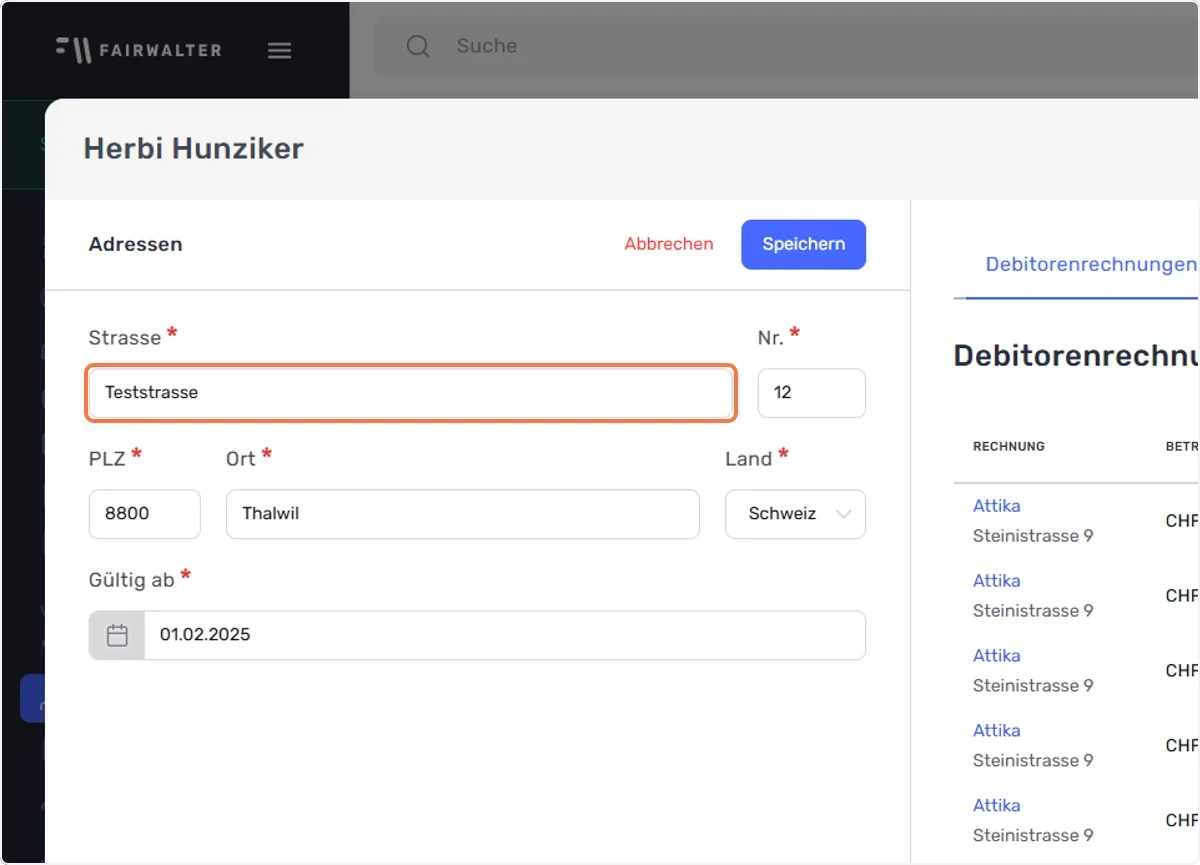
Task: Expand the Land dropdown chevron
Action: tap(843, 514)
